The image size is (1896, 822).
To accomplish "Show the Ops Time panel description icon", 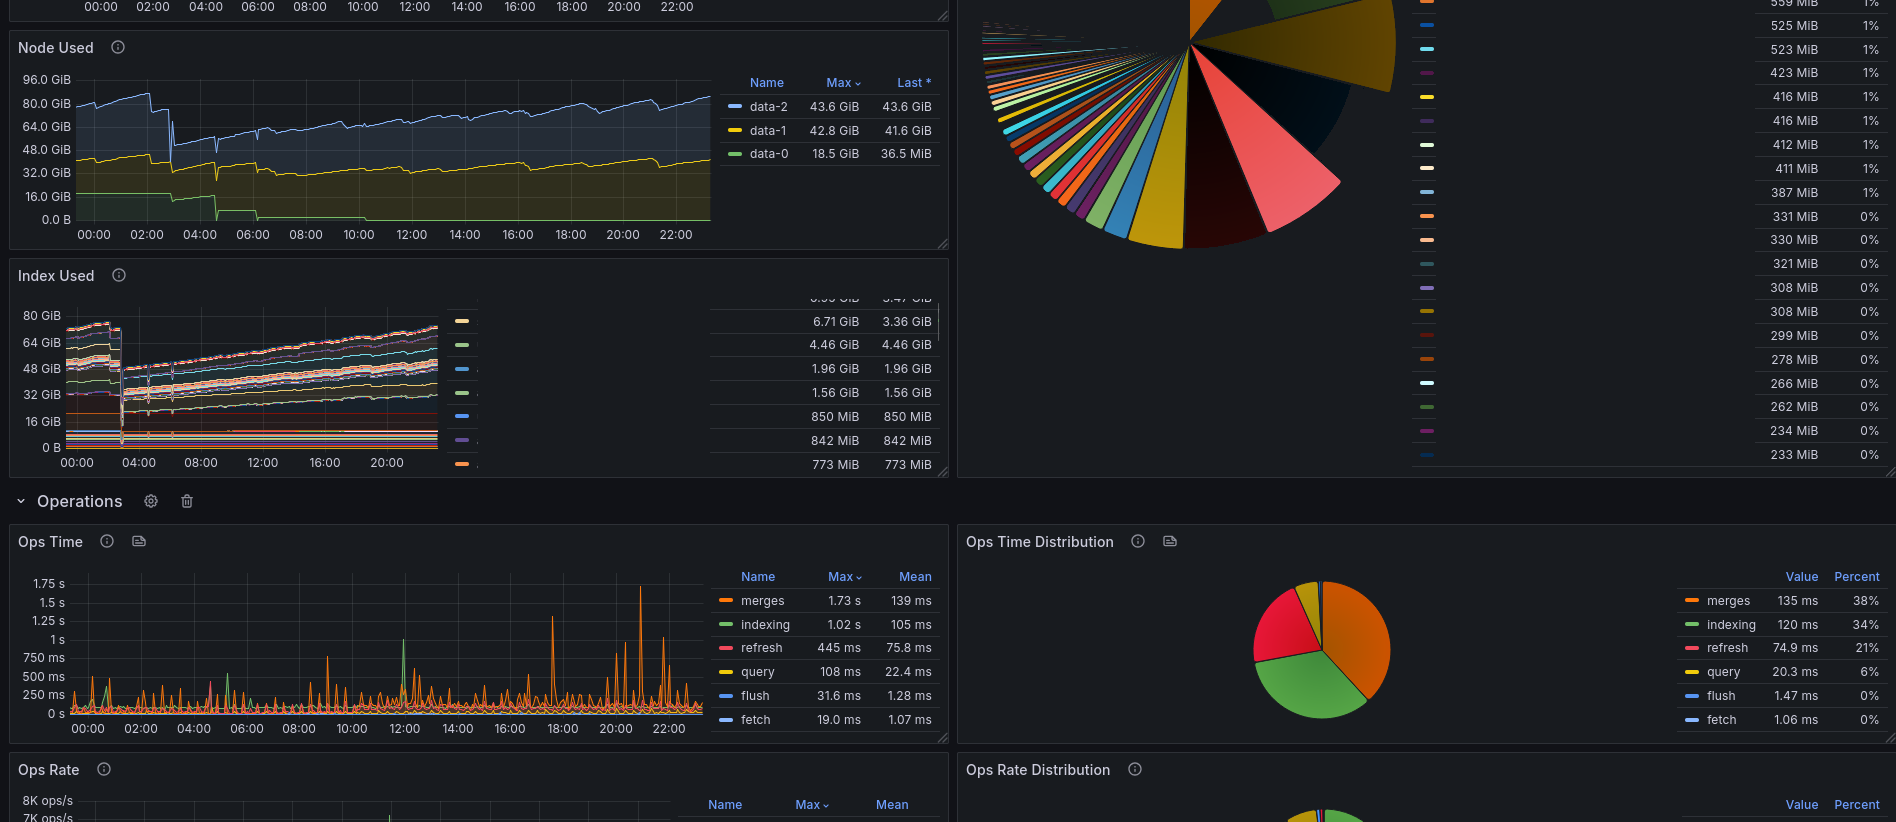I will click(x=107, y=541).
